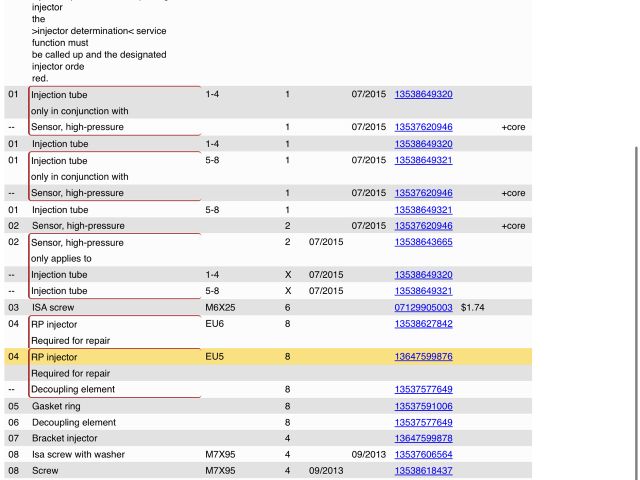Follow highlighted EU5 part link 13647599876

click(x=423, y=357)
